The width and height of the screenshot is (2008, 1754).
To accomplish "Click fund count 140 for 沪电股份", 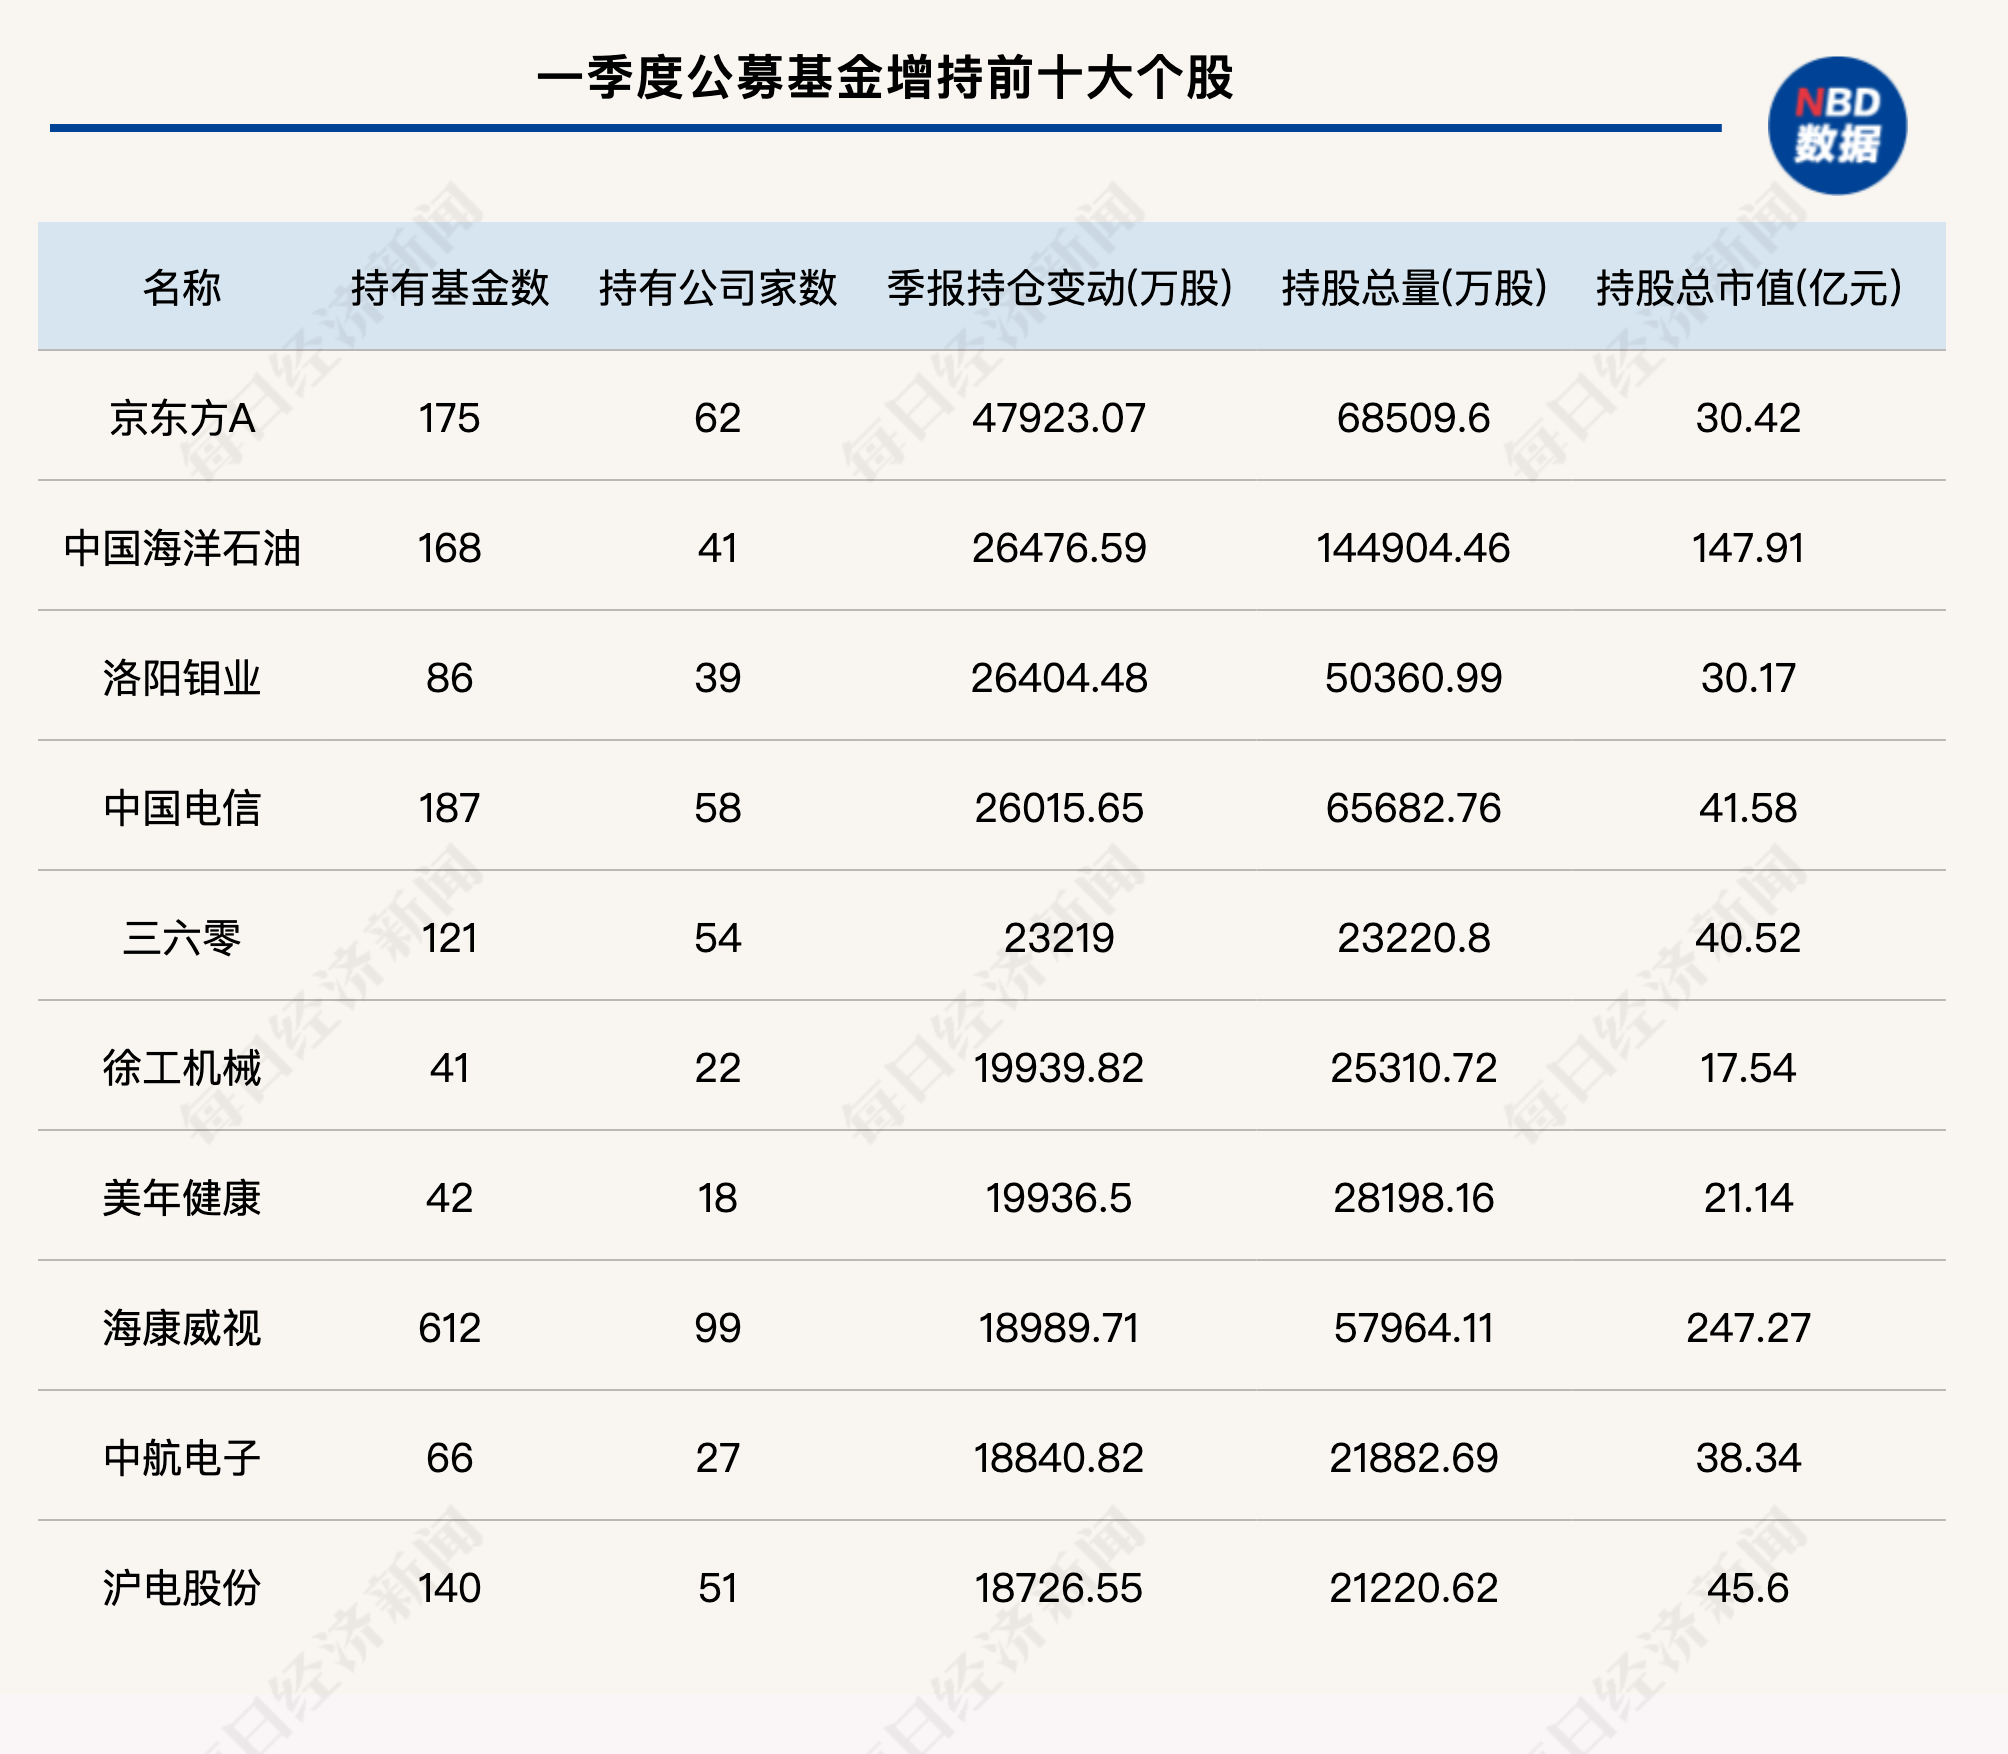I will click(x=450, y=1588).
